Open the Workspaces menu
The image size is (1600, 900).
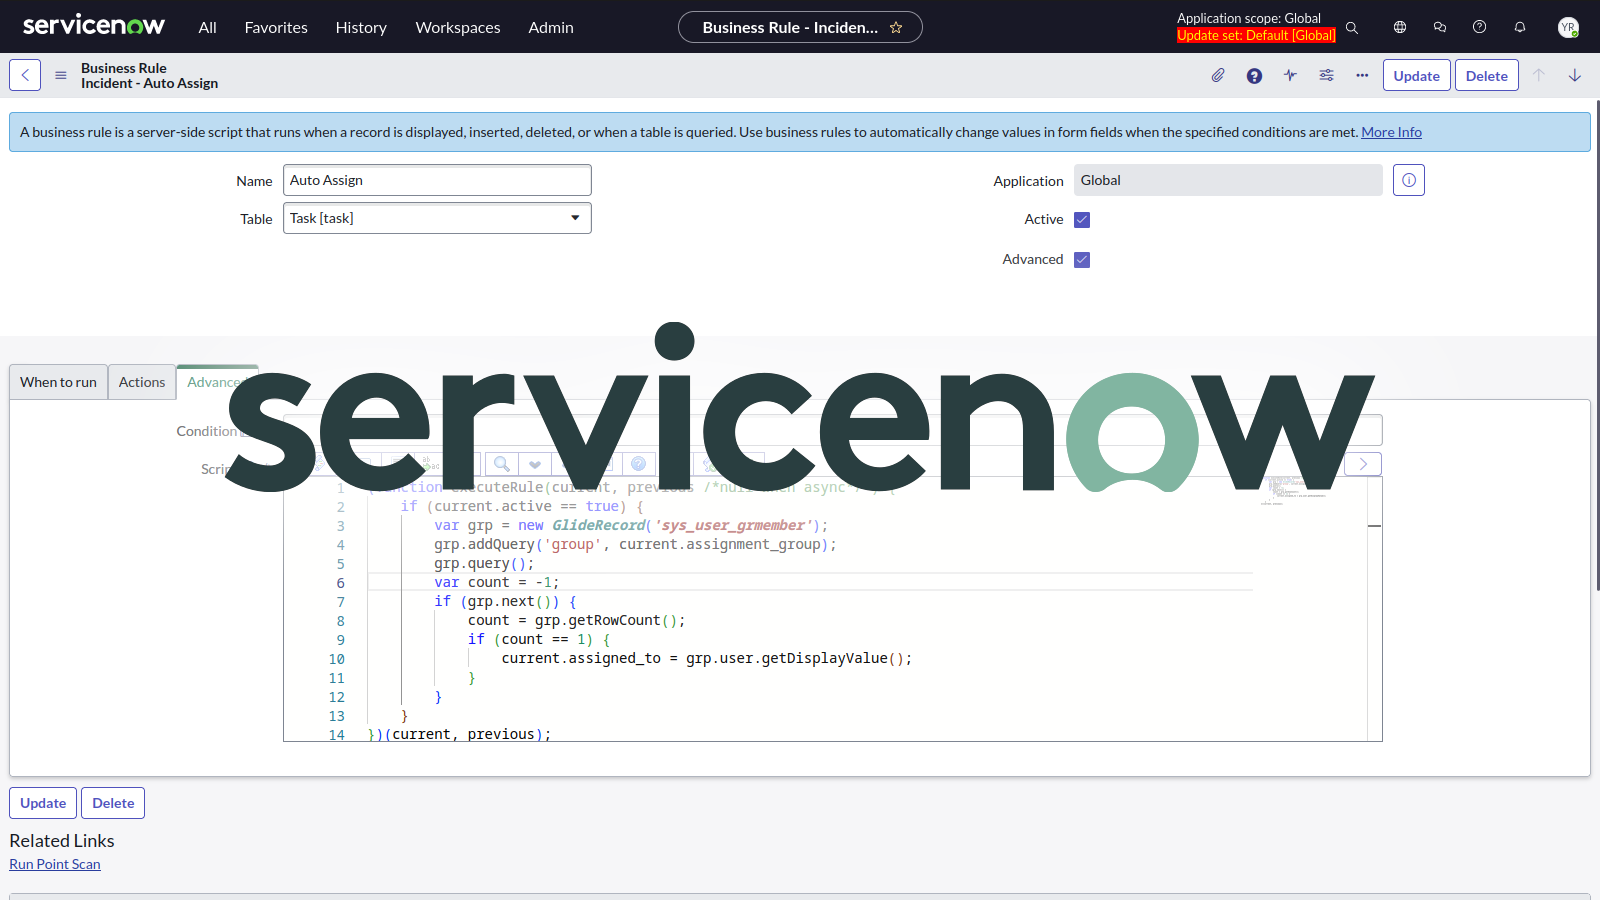[x=457, y=27]
